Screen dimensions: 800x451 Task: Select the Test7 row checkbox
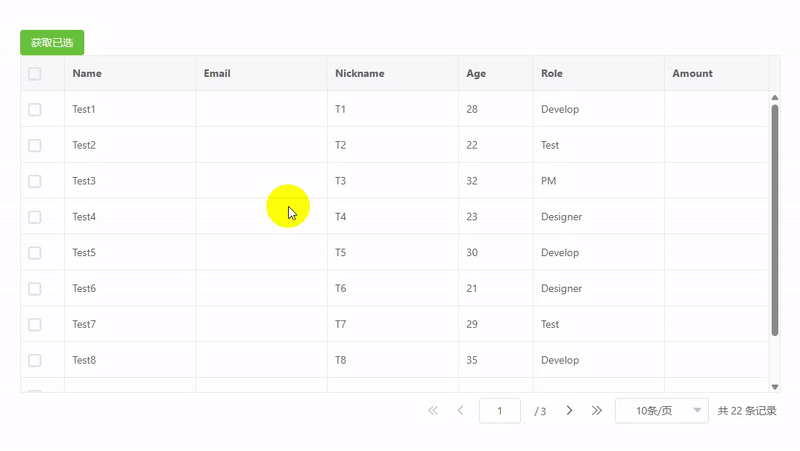[x=35, y=325]
